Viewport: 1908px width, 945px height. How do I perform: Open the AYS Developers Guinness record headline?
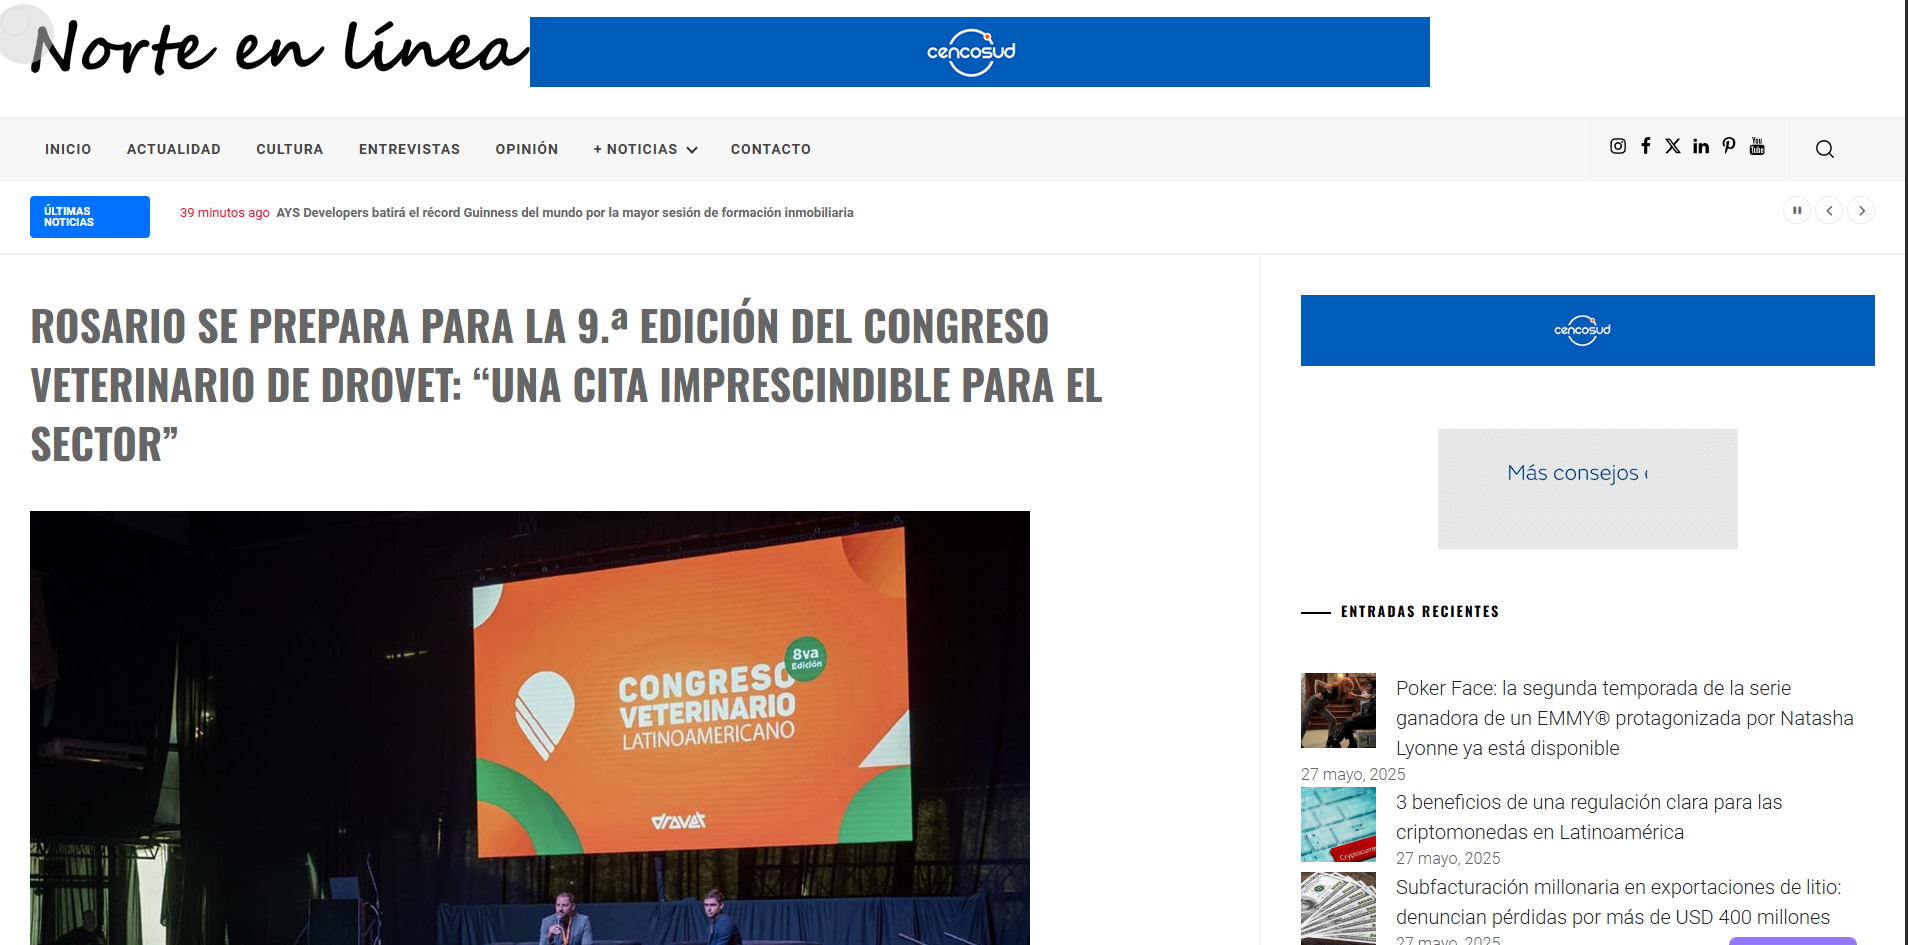click(564, 213)
